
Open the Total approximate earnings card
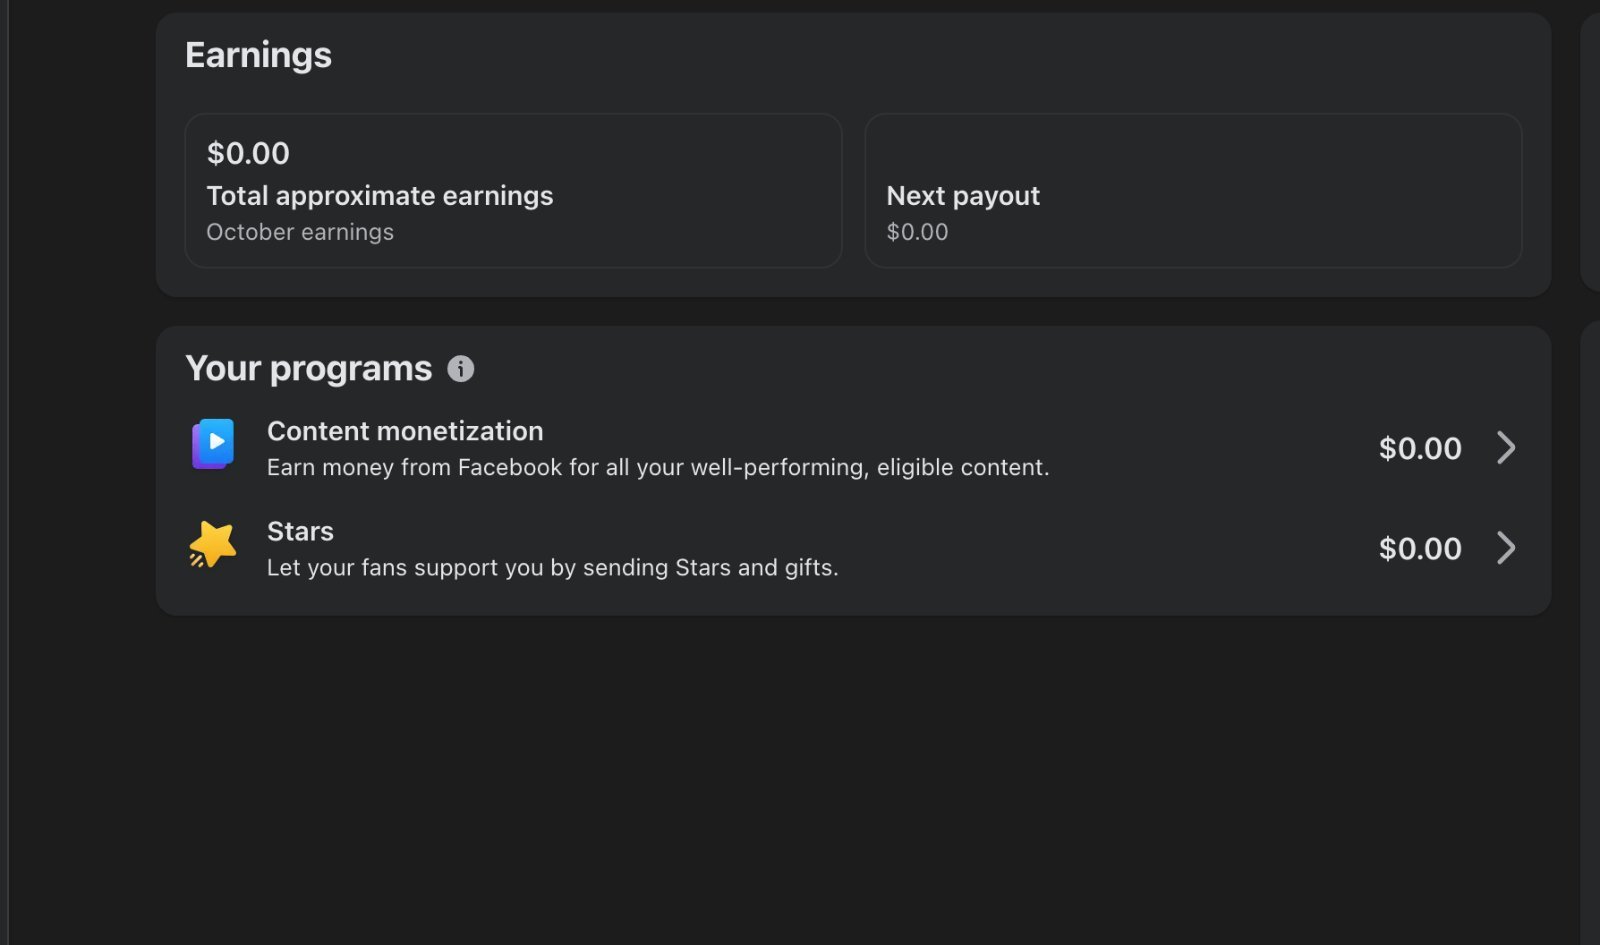pos(513,190)
